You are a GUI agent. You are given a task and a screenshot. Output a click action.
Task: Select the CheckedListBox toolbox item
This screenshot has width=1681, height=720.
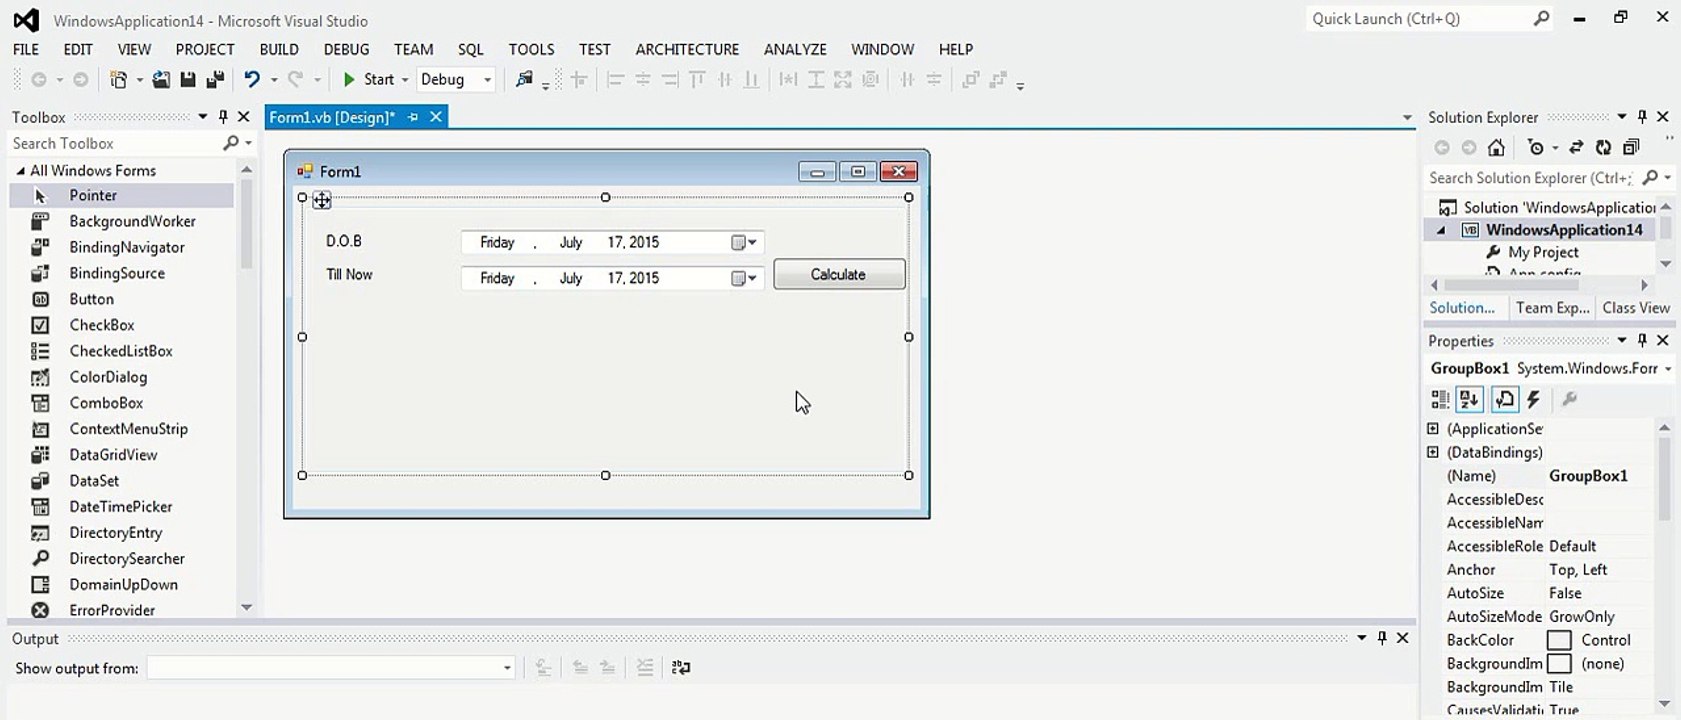pos(121,351)
